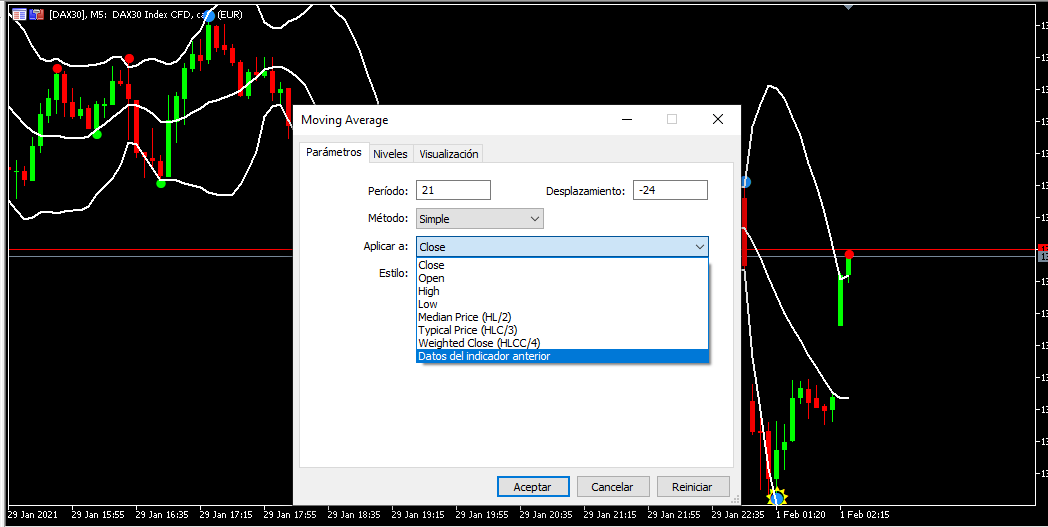Click the Reiniciar button
Viewport: 1048px width, 527px height.
pyautogui.click(x=692, y=487)
